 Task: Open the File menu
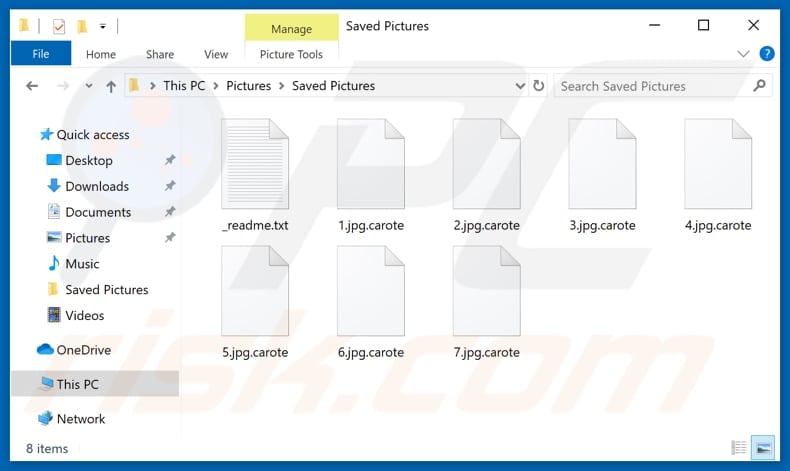pos(41,54)
